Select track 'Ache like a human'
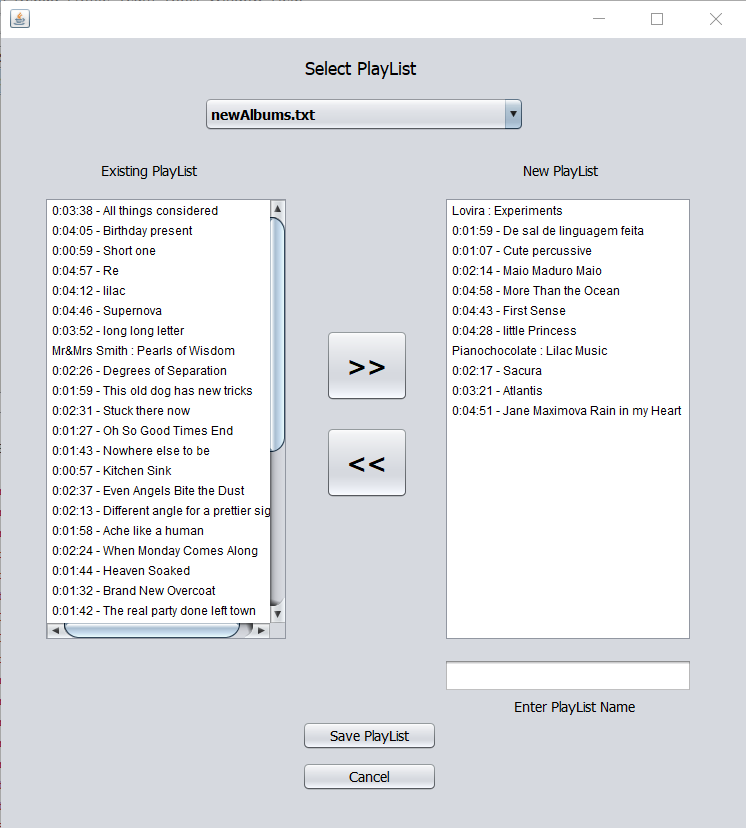This screenshot has width=746, height=828. pyautogui.click(x=158, y=532)
